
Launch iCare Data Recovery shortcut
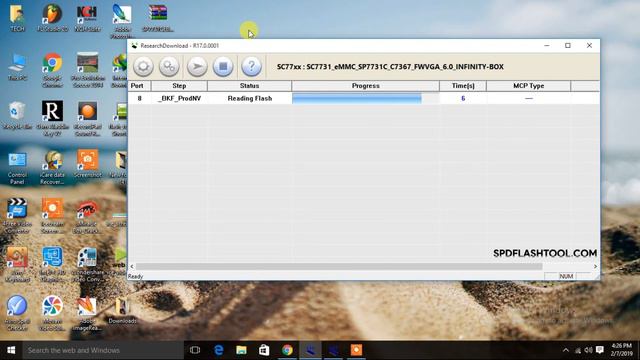click(x=52, y=167)
